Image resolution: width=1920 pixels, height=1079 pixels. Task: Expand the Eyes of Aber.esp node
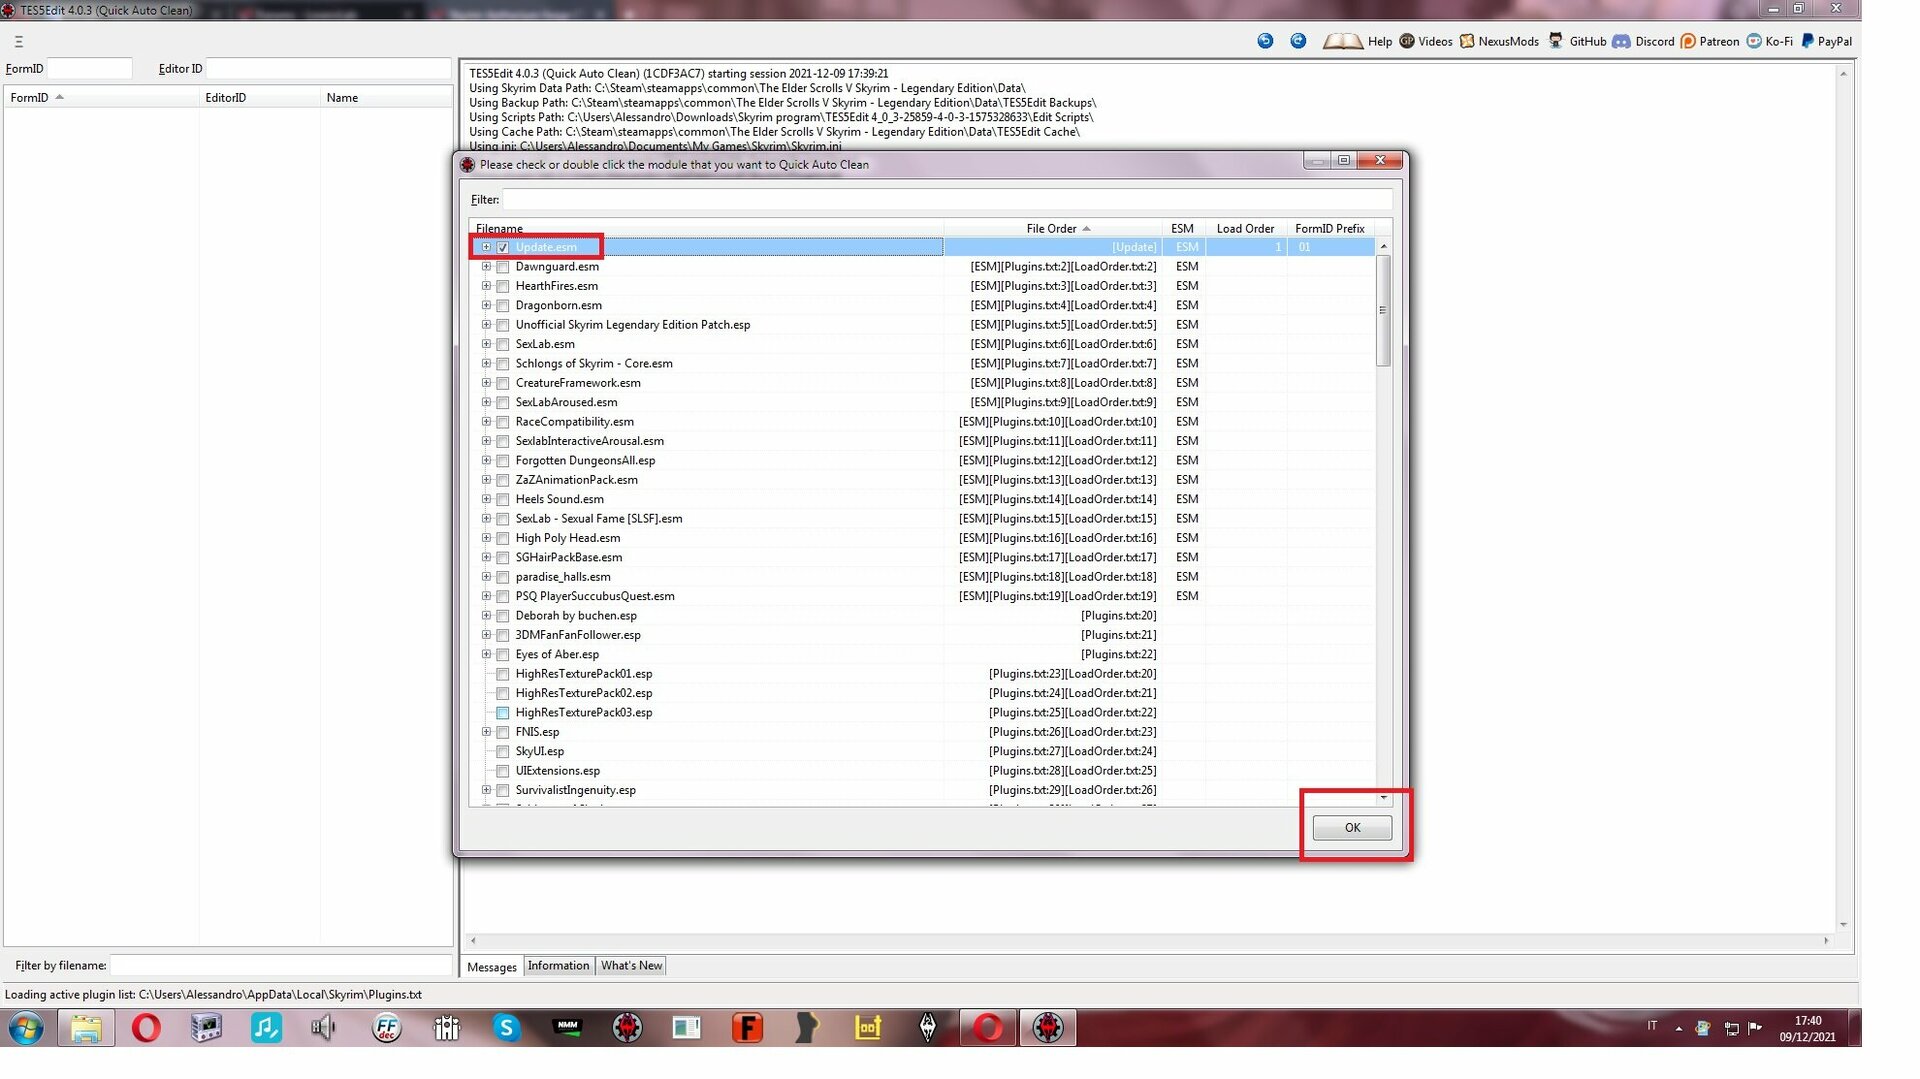coord(487,654)
